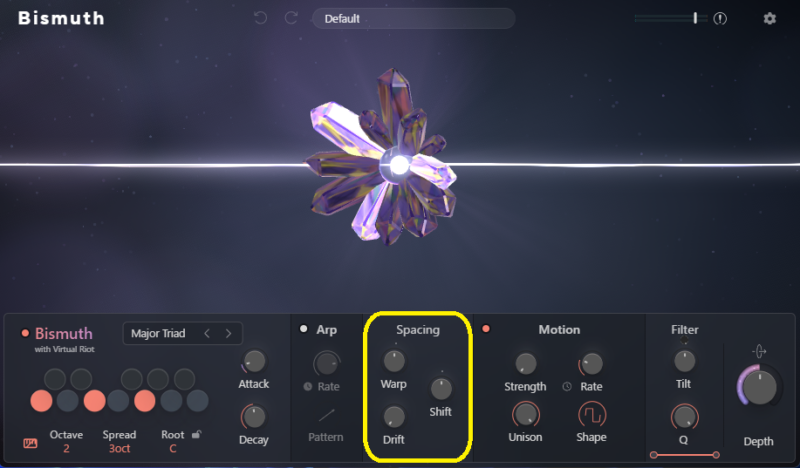This screenshot has height=468, width=800.
Task: Open the settings gear icon
Action: [769, 19]
